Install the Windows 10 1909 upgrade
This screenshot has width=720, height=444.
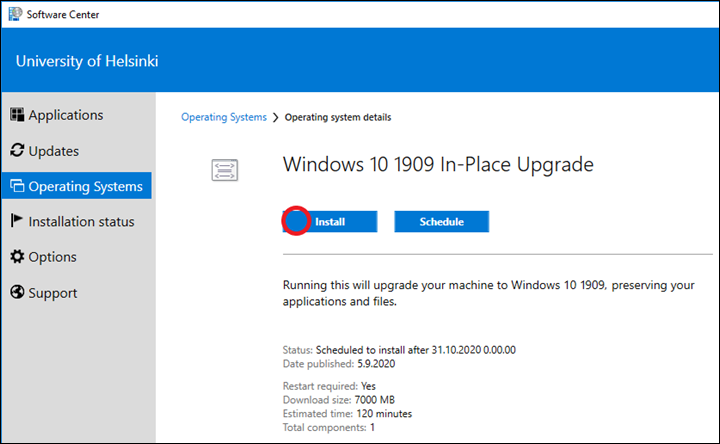330,222
